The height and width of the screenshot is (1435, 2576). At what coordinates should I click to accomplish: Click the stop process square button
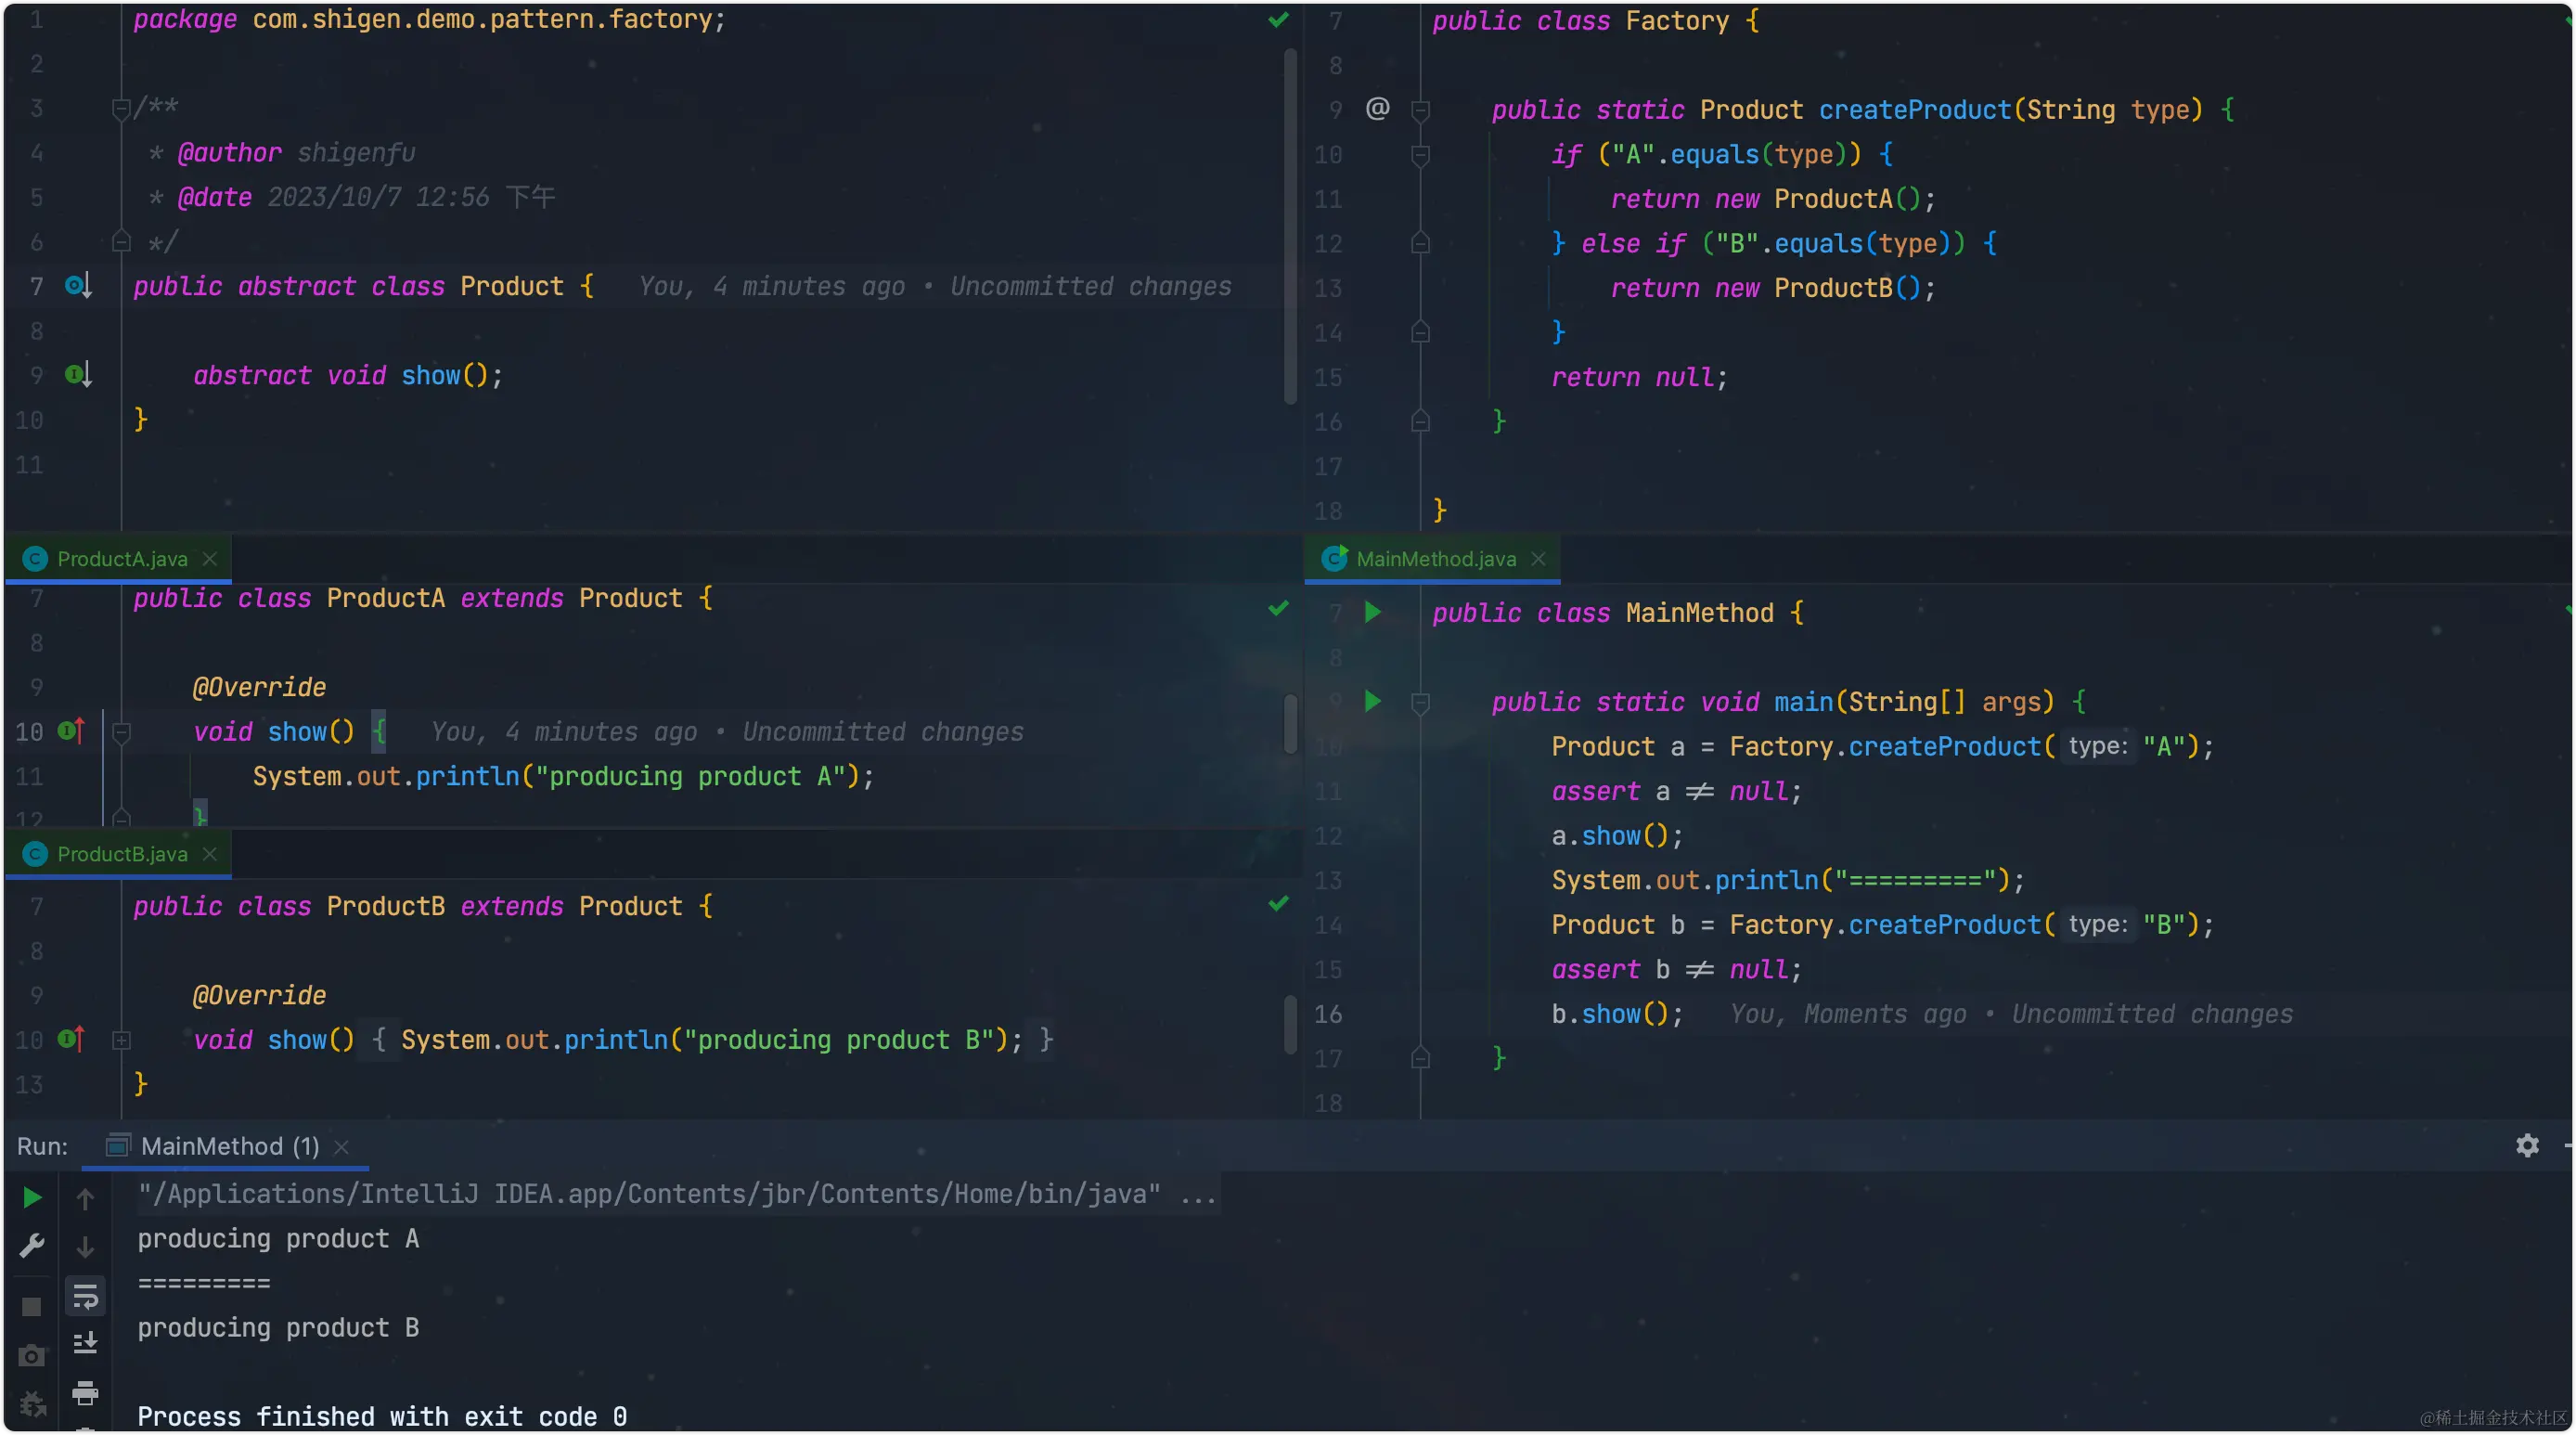31,1306
